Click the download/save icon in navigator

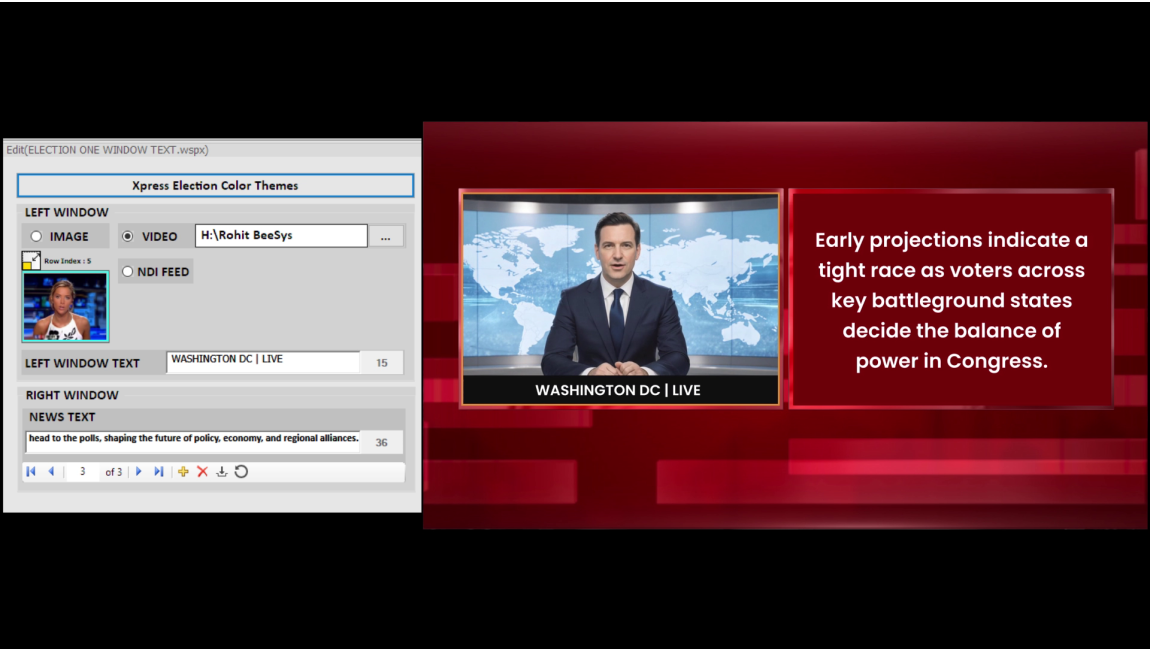(x=222, y=472)
